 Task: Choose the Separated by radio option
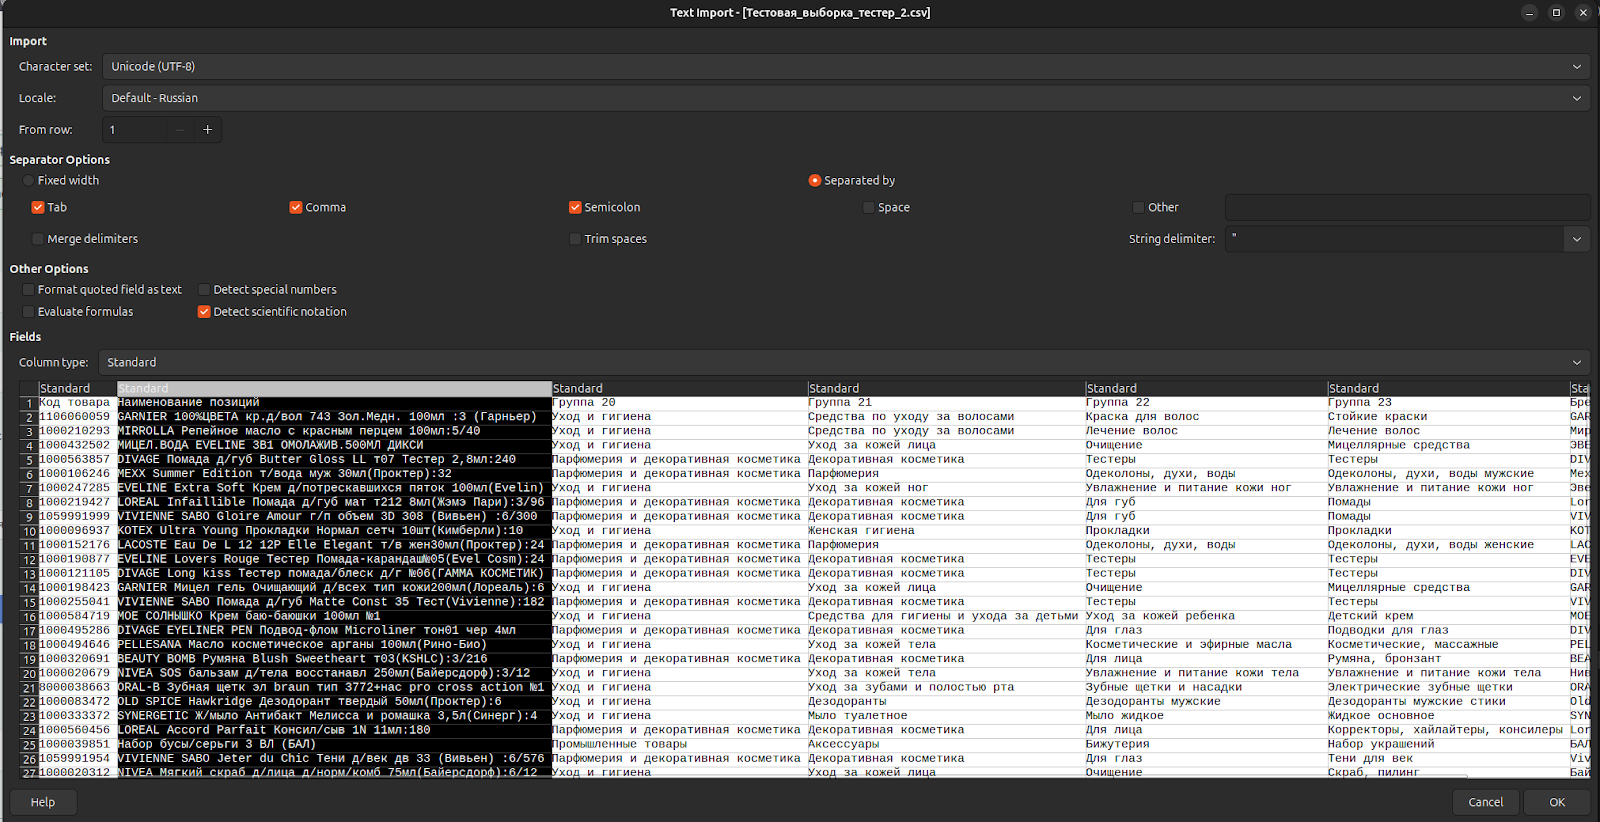tap(815, 181)
